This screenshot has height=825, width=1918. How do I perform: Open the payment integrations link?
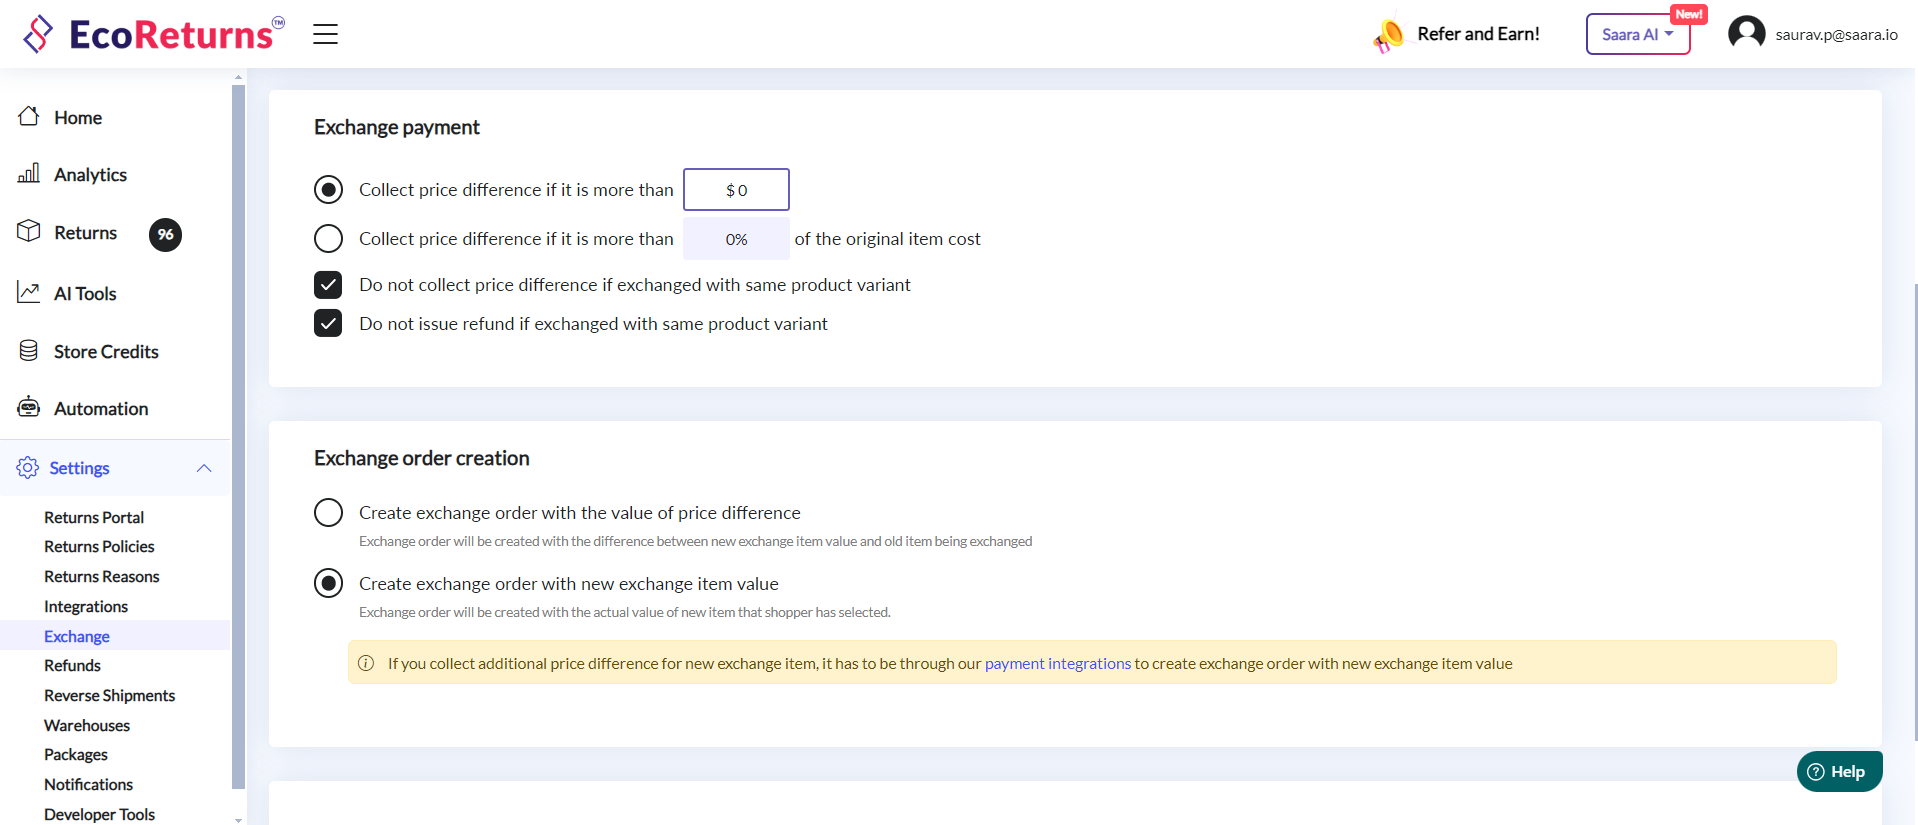pyautogui.click(x=1057, y=664)
